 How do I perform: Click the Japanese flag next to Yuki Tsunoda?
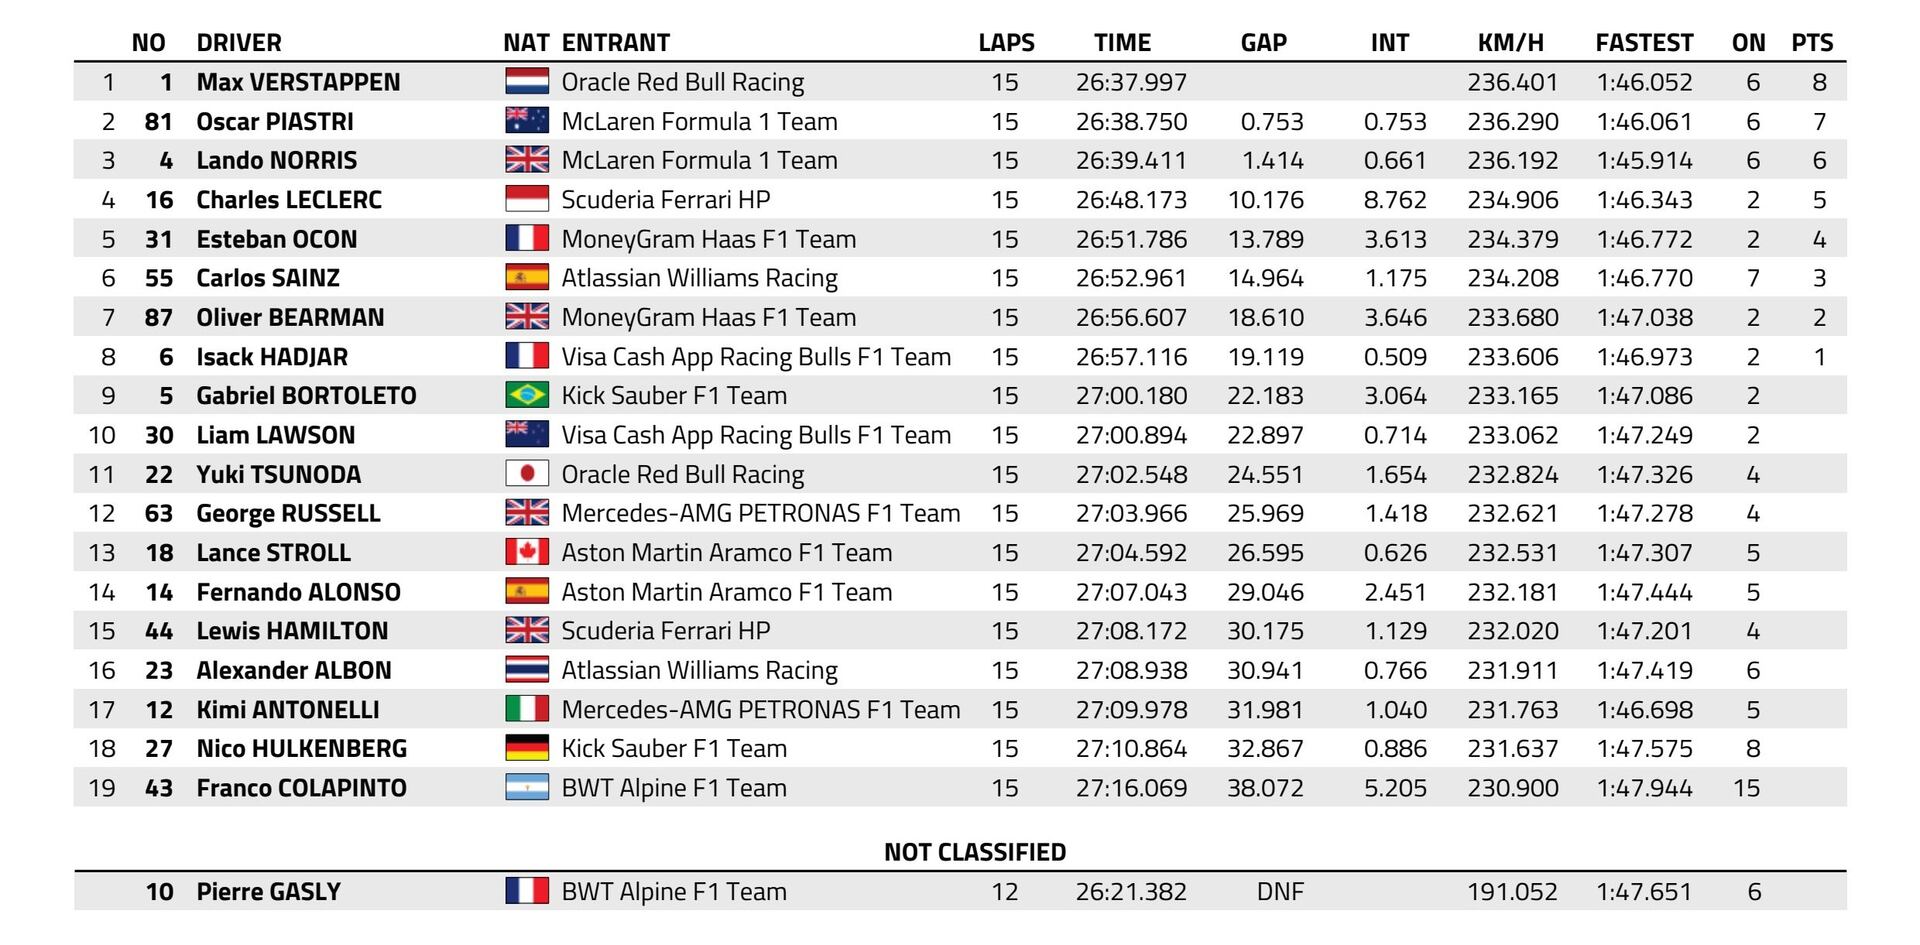(527, 473)
